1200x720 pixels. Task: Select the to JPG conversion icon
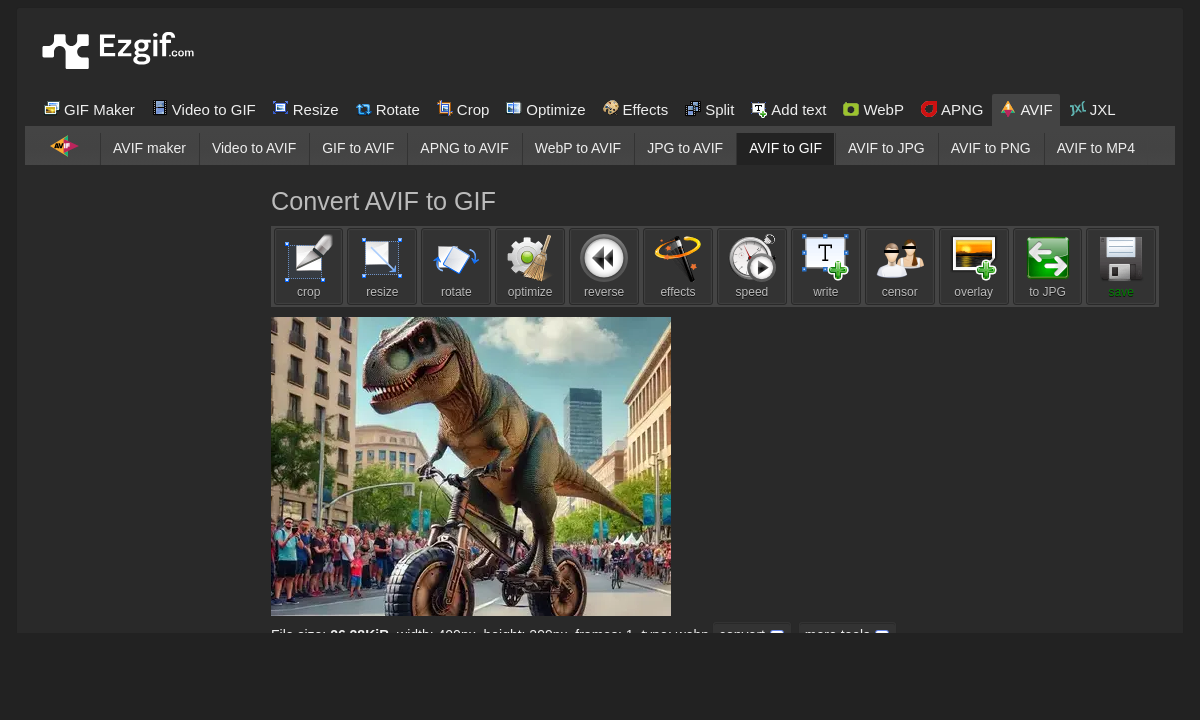(1047, 258)
